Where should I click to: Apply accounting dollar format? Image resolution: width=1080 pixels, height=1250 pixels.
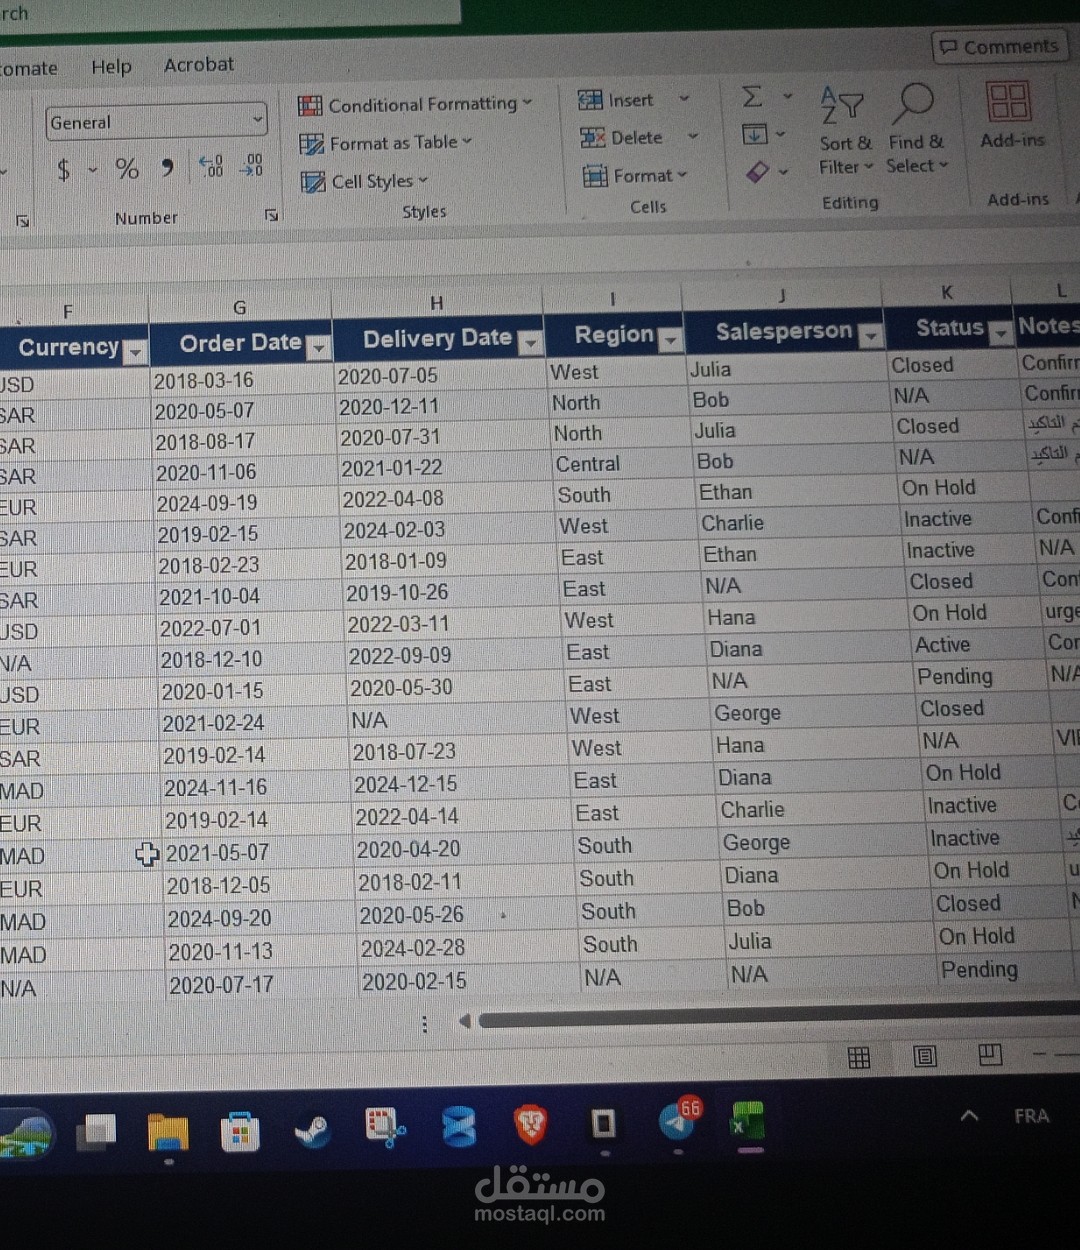click(x=64, y=170)
